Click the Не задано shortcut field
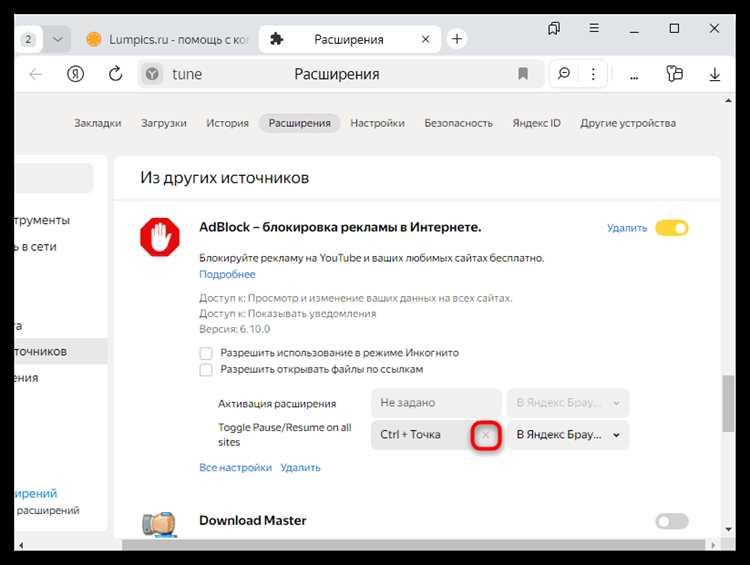 coord(436,403)
